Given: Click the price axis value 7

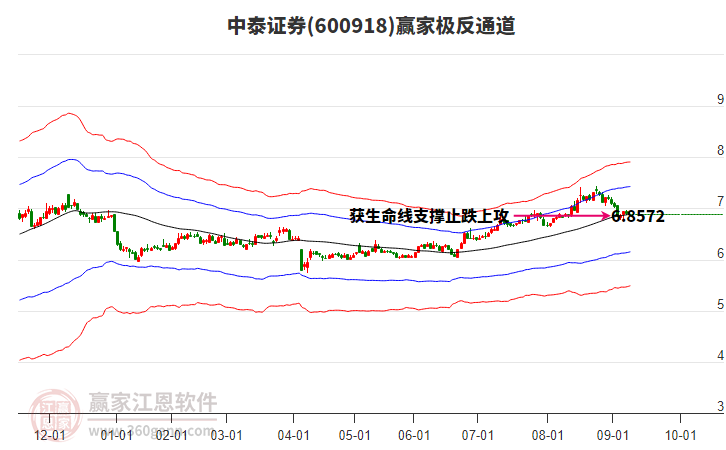Looking at the screenshot, I should click(720, 202).
